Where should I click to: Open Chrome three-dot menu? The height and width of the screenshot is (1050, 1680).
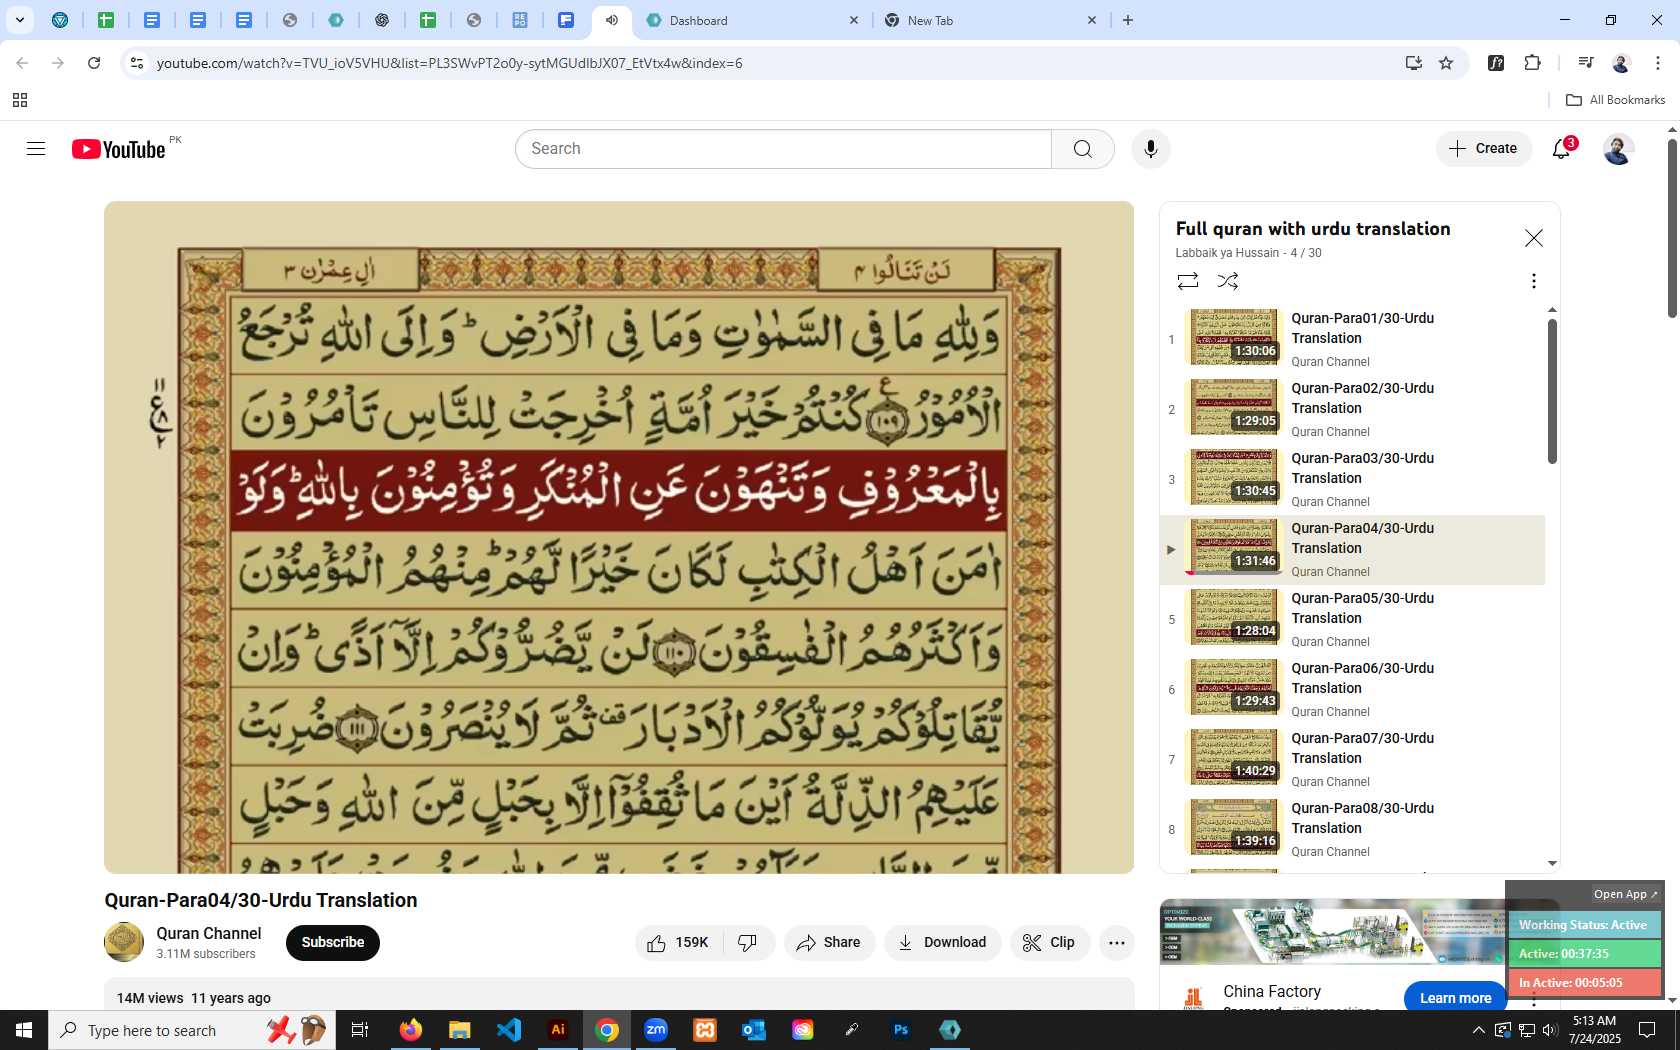pos(1657,63)
